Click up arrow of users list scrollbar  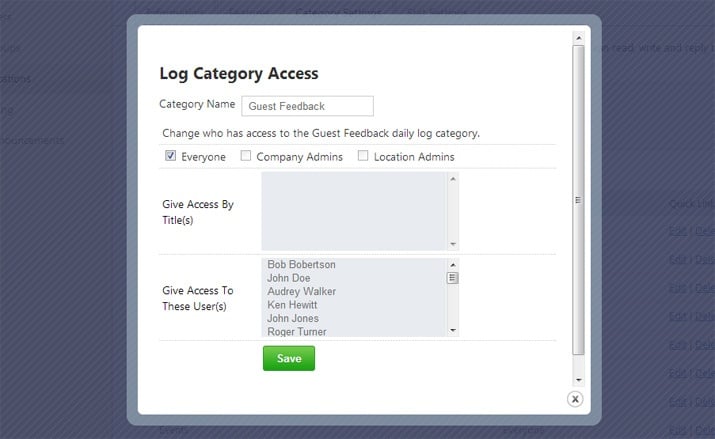pos(453,265)
